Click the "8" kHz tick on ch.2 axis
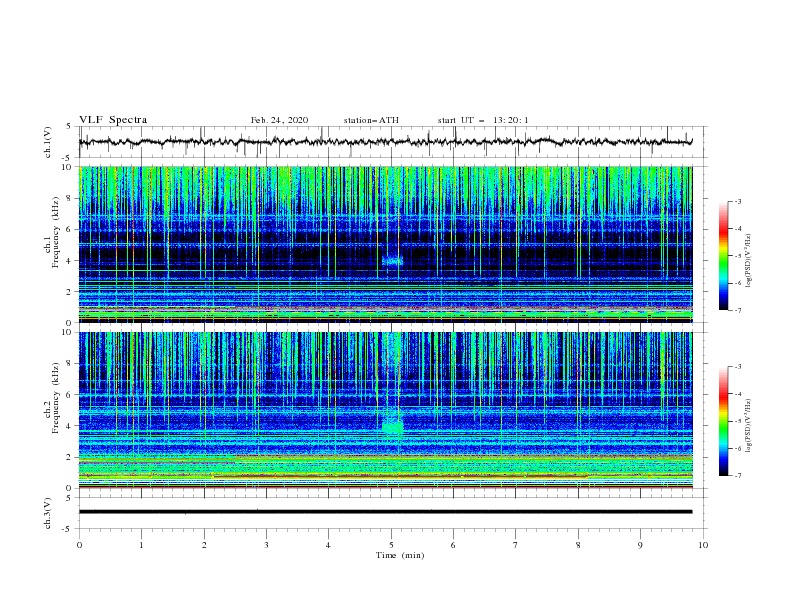 69,364
